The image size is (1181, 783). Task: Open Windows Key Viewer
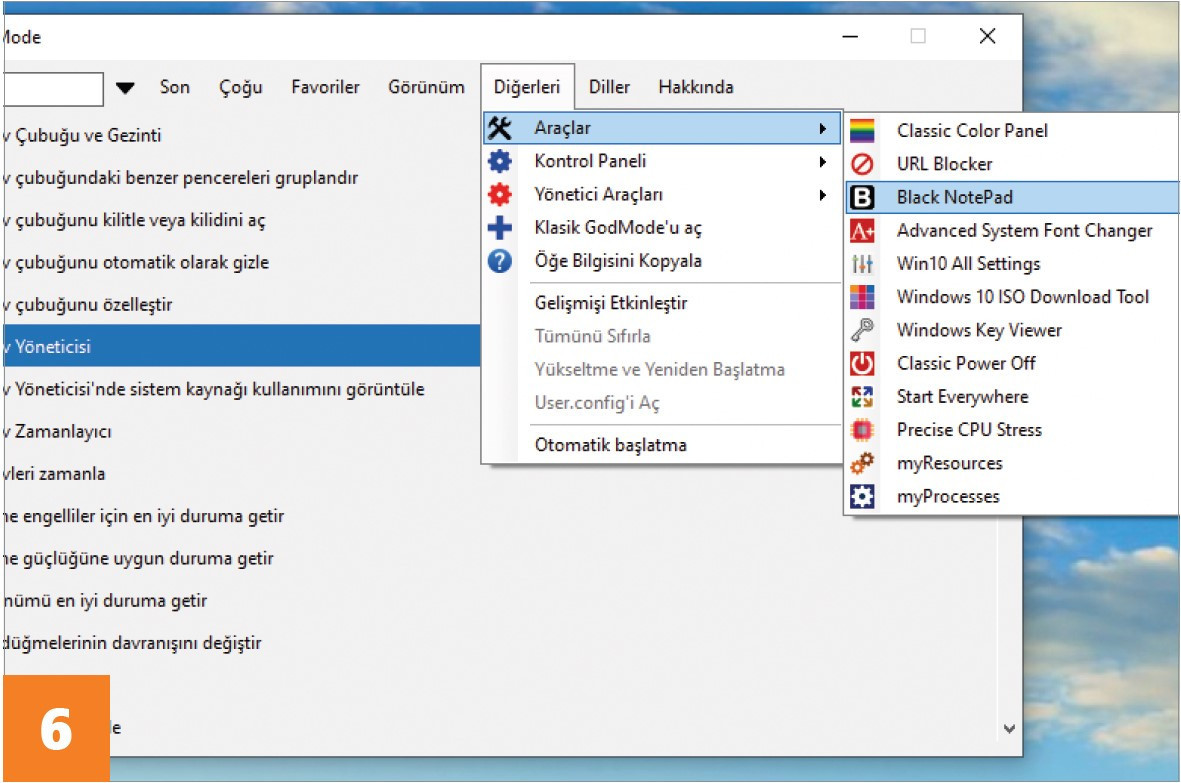[x=1012, y=330]
